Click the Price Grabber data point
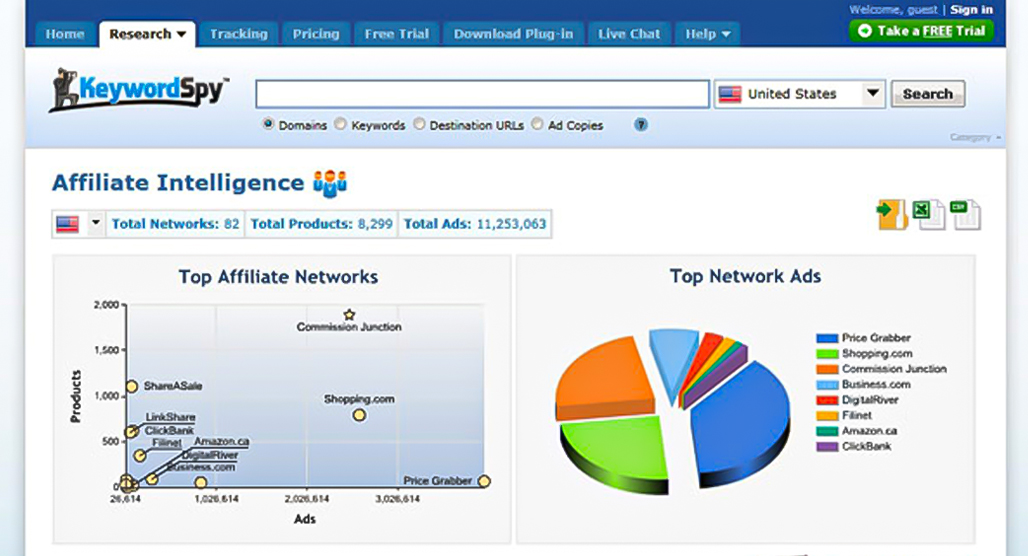The width and height of the screenshot is (1028, 556). [484, 481]
